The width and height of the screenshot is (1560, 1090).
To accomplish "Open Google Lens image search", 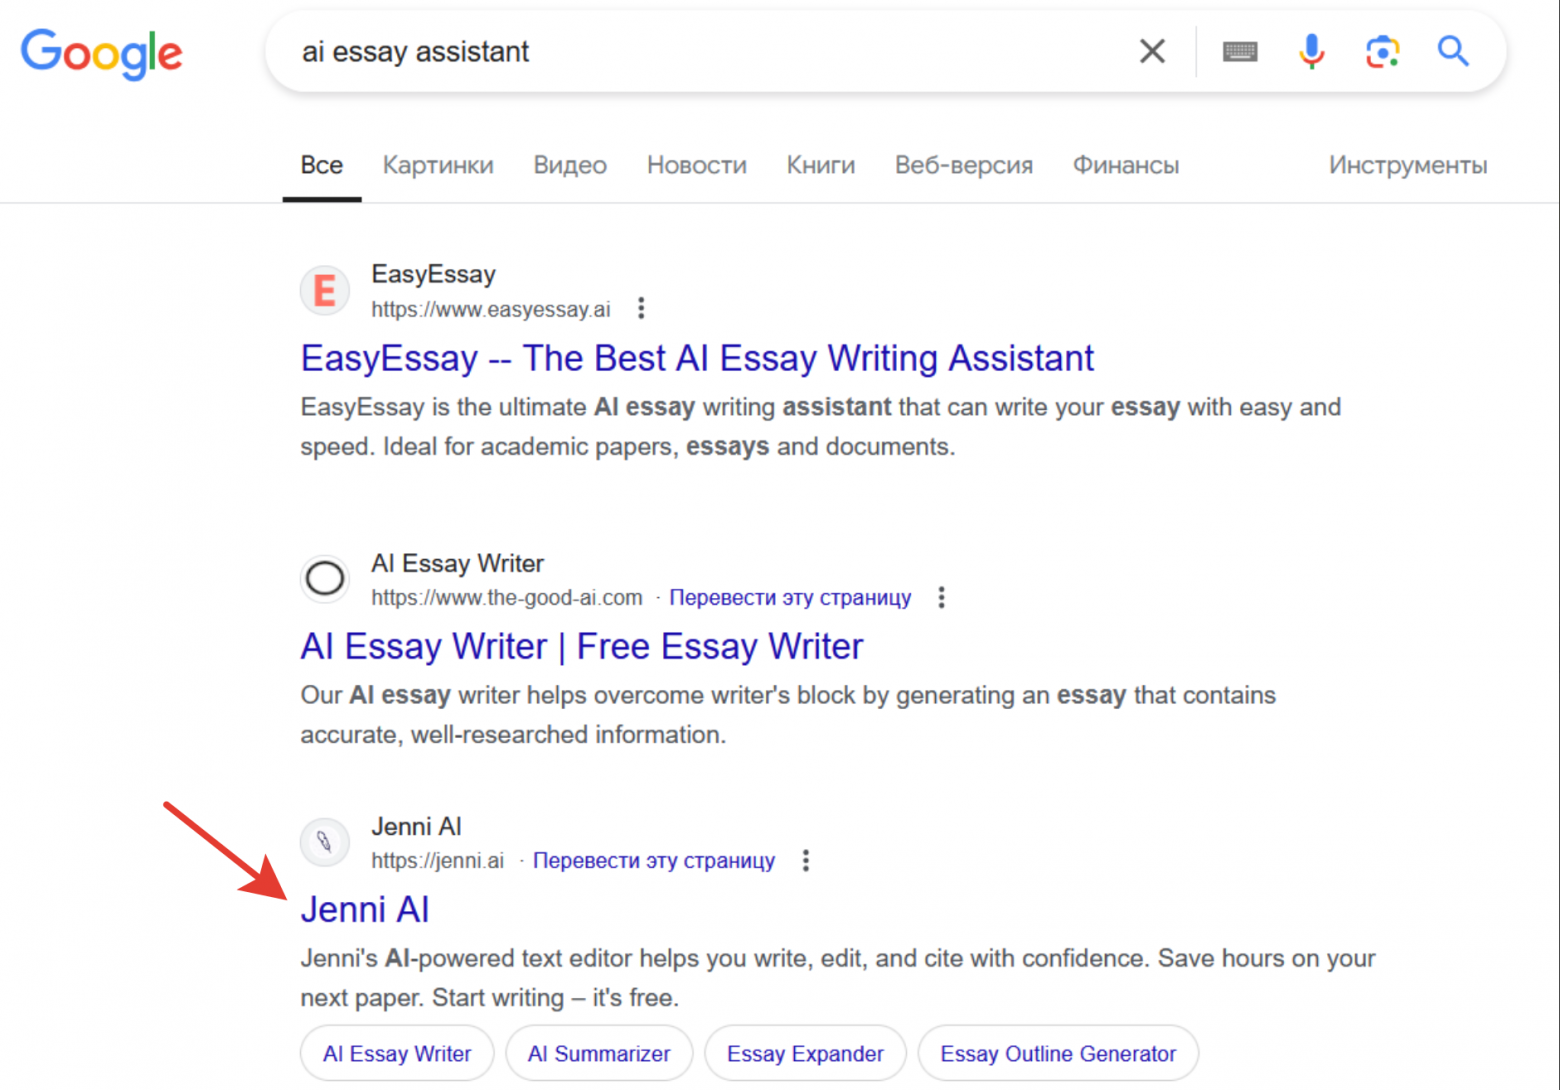I will (x=1382, y=51).
